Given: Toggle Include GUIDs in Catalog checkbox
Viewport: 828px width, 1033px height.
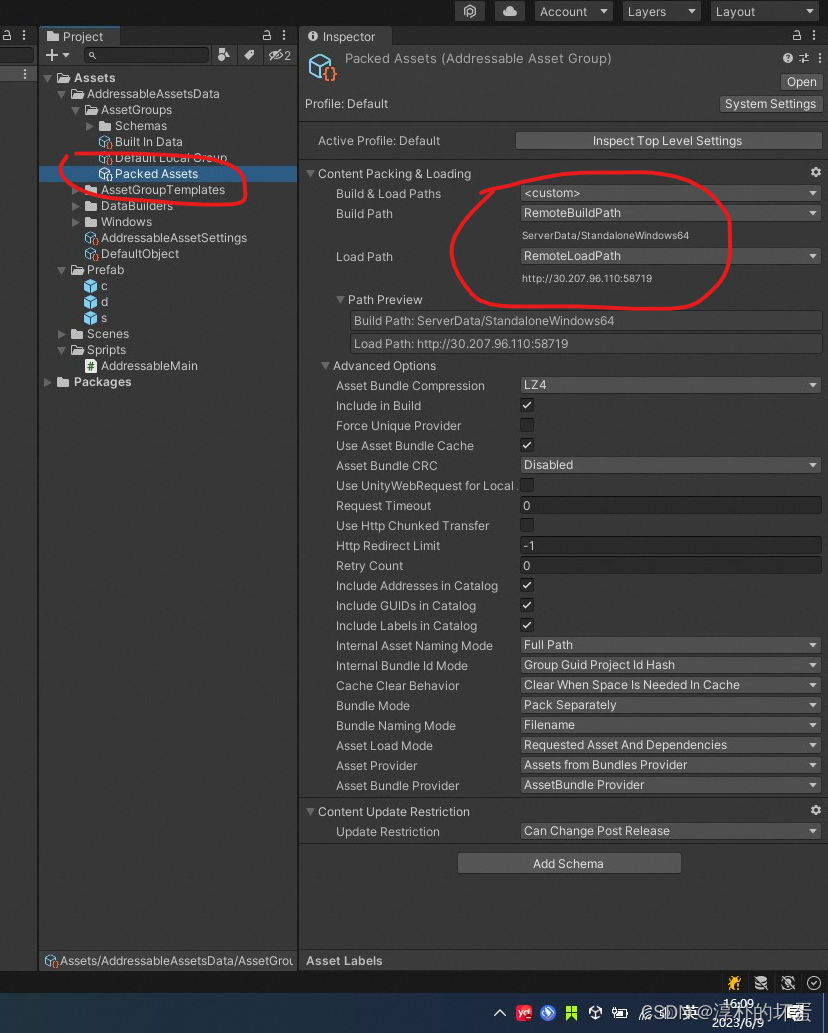Looking at the screenshot, I should click(x=527, y=605).
